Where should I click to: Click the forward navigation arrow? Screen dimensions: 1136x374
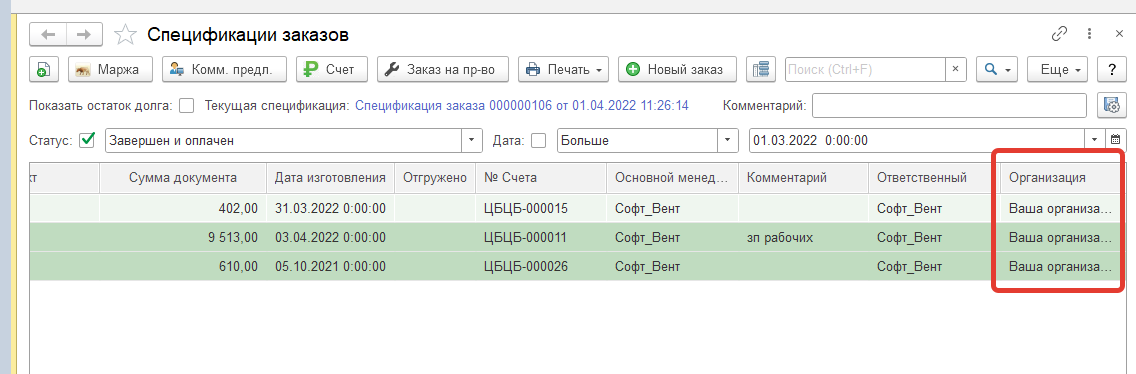click(84, 34)
